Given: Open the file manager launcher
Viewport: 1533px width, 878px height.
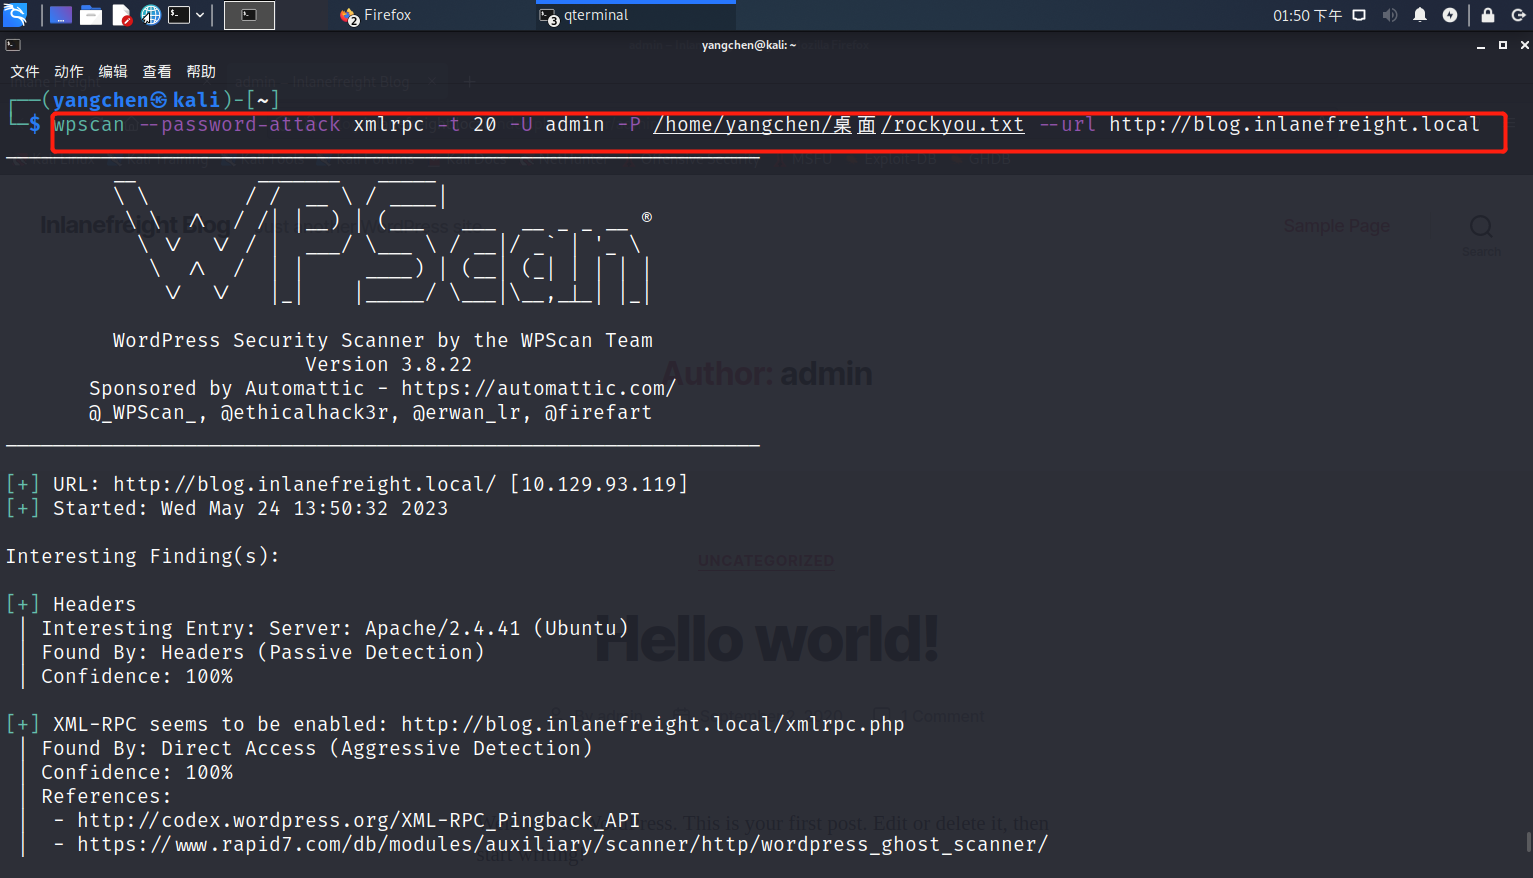Looking at the screenshot, I should [x=91, y=15].
